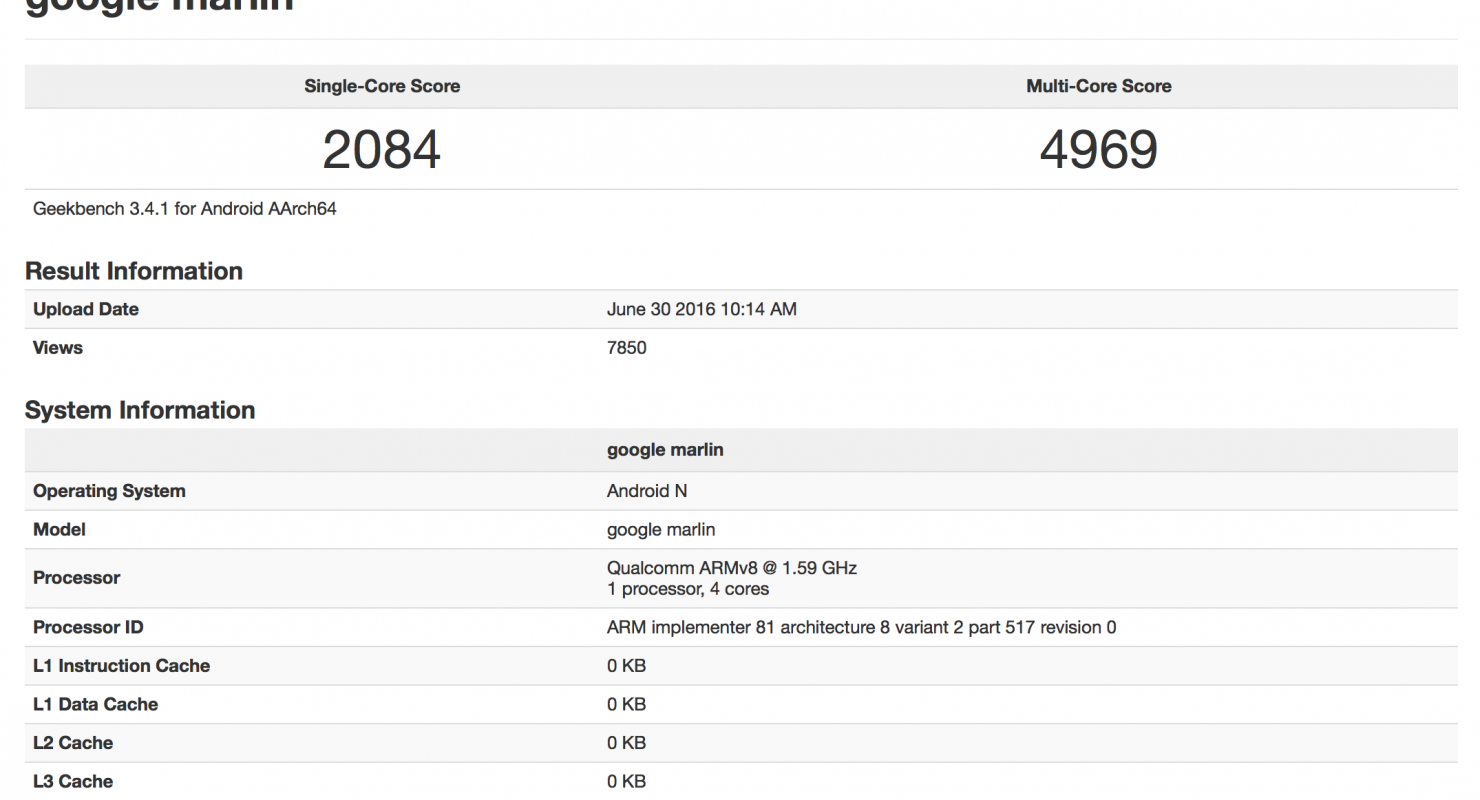This screenshot has height=800, width=1480.
Task: Click the Single-Core Score header
Action: pos(382,86)
